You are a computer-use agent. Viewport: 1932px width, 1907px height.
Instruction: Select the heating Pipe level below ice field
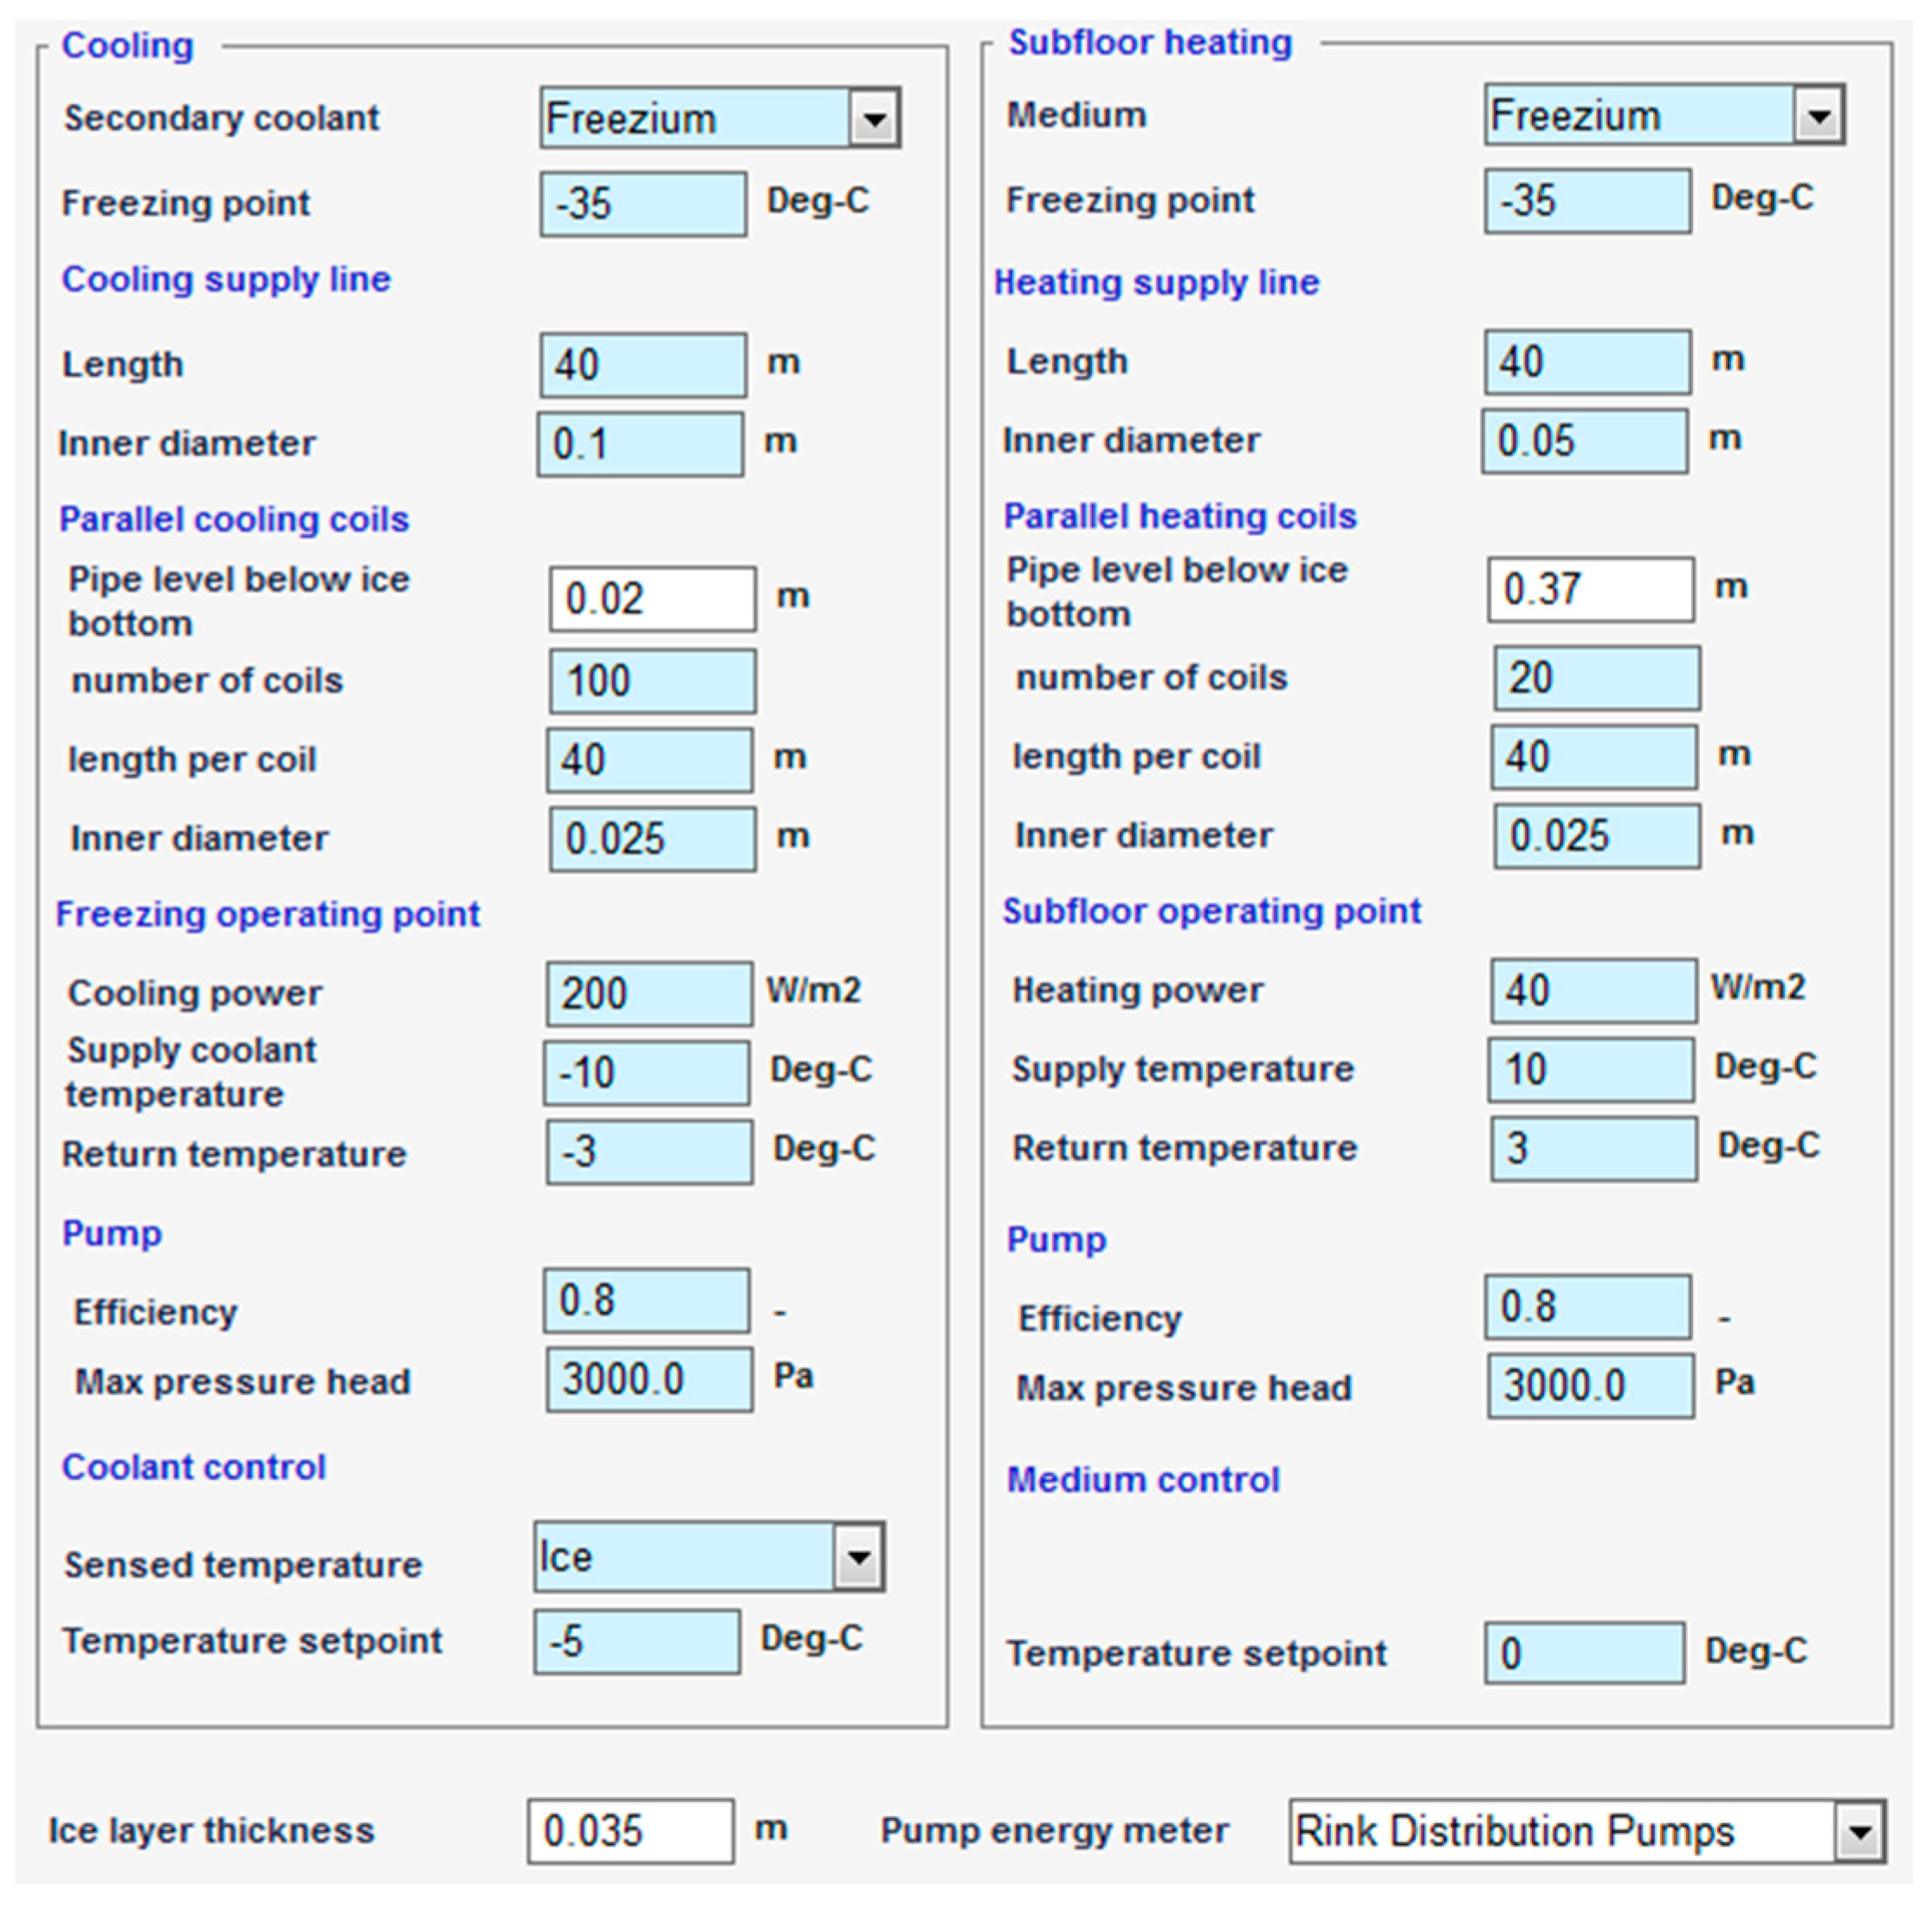1590,590
